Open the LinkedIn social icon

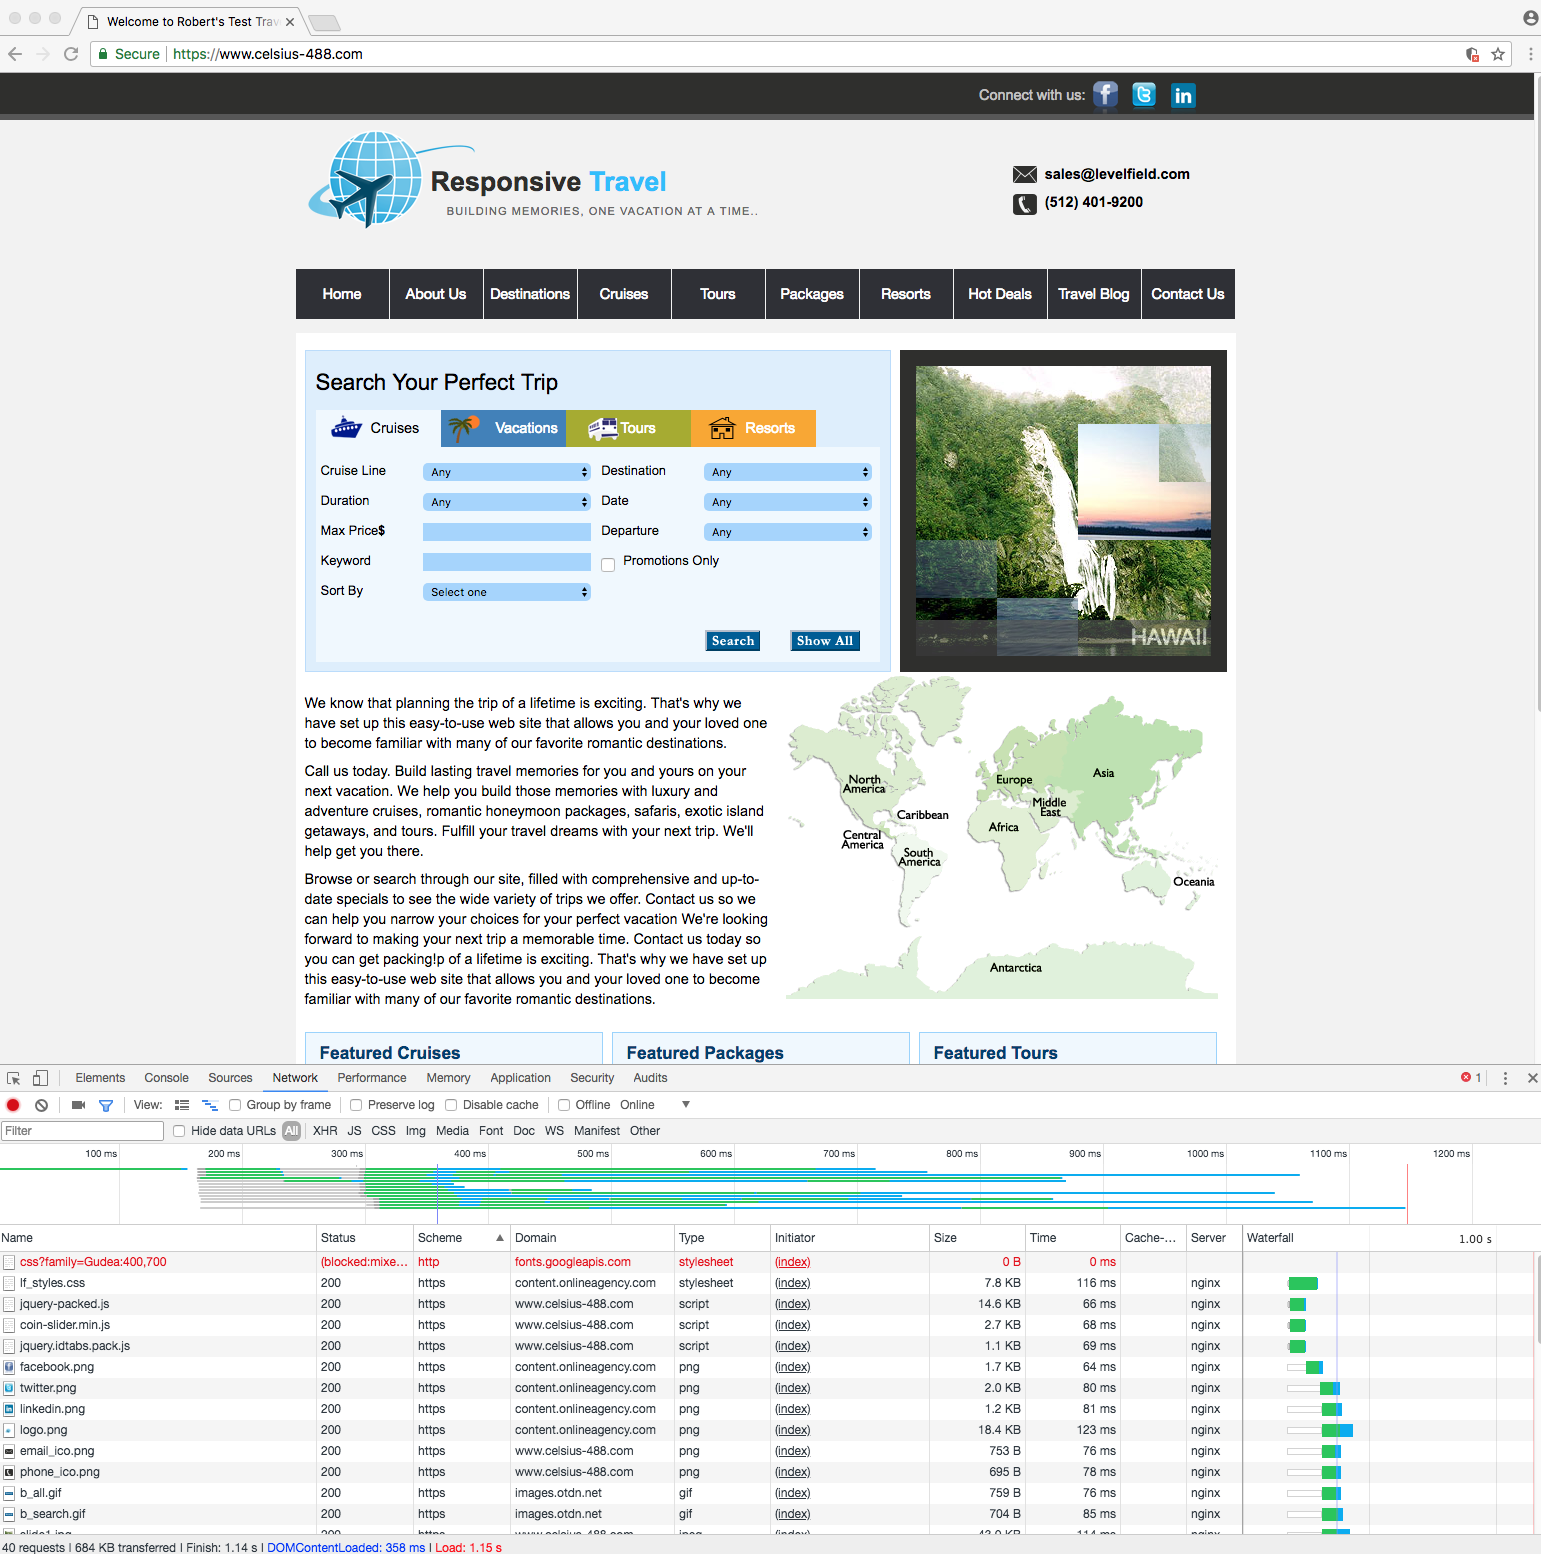pos(1183,95)
